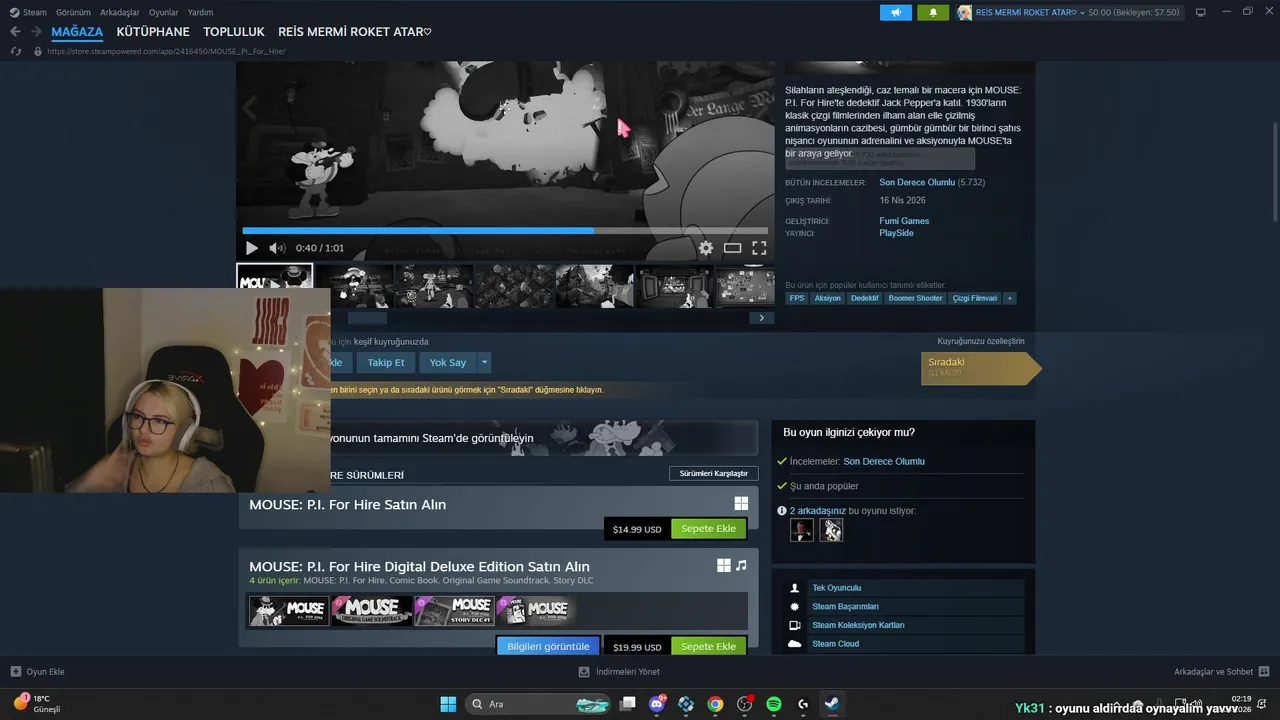Add tag with the plus button
The image size is (1280, 720).
click(1010, 298)
